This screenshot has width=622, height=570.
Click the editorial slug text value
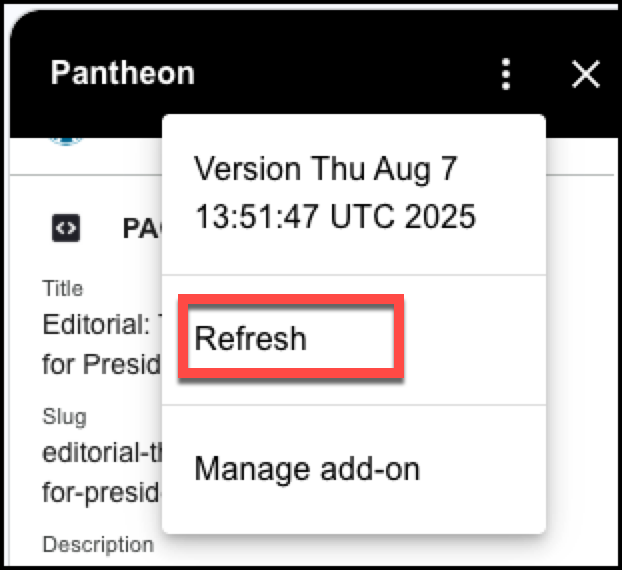[x=100, y=452]
